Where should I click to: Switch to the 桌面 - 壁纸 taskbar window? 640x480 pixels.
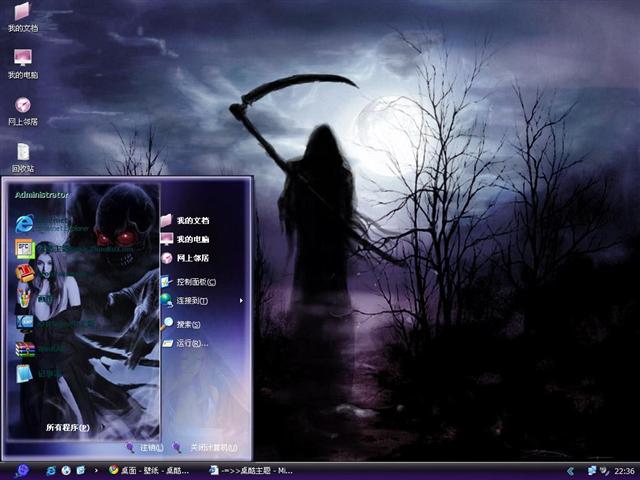point(152,470)
